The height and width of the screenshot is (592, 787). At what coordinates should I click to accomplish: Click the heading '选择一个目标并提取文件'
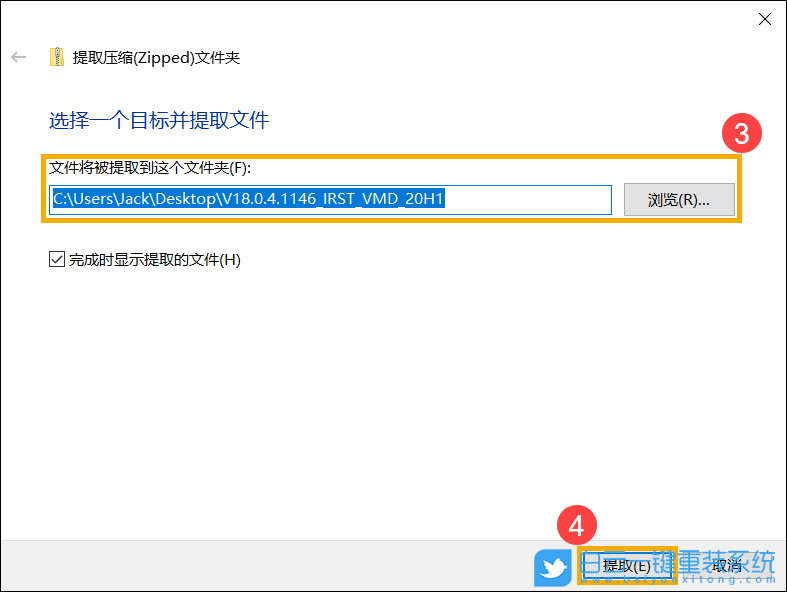point(159,121)
